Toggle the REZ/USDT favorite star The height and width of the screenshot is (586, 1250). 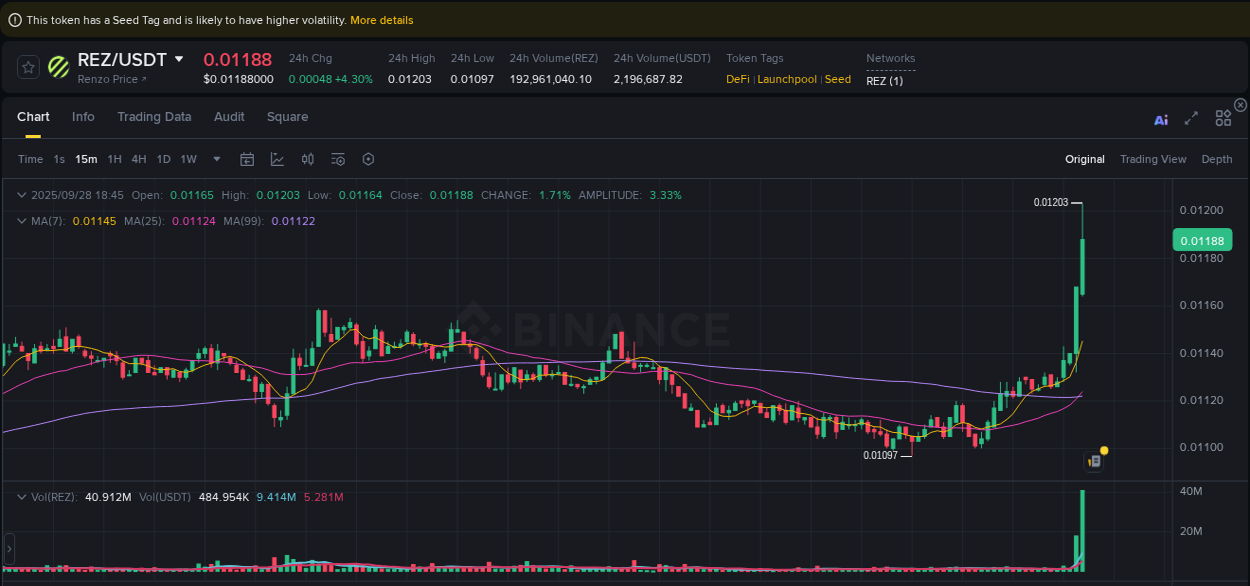pos(27,67)
